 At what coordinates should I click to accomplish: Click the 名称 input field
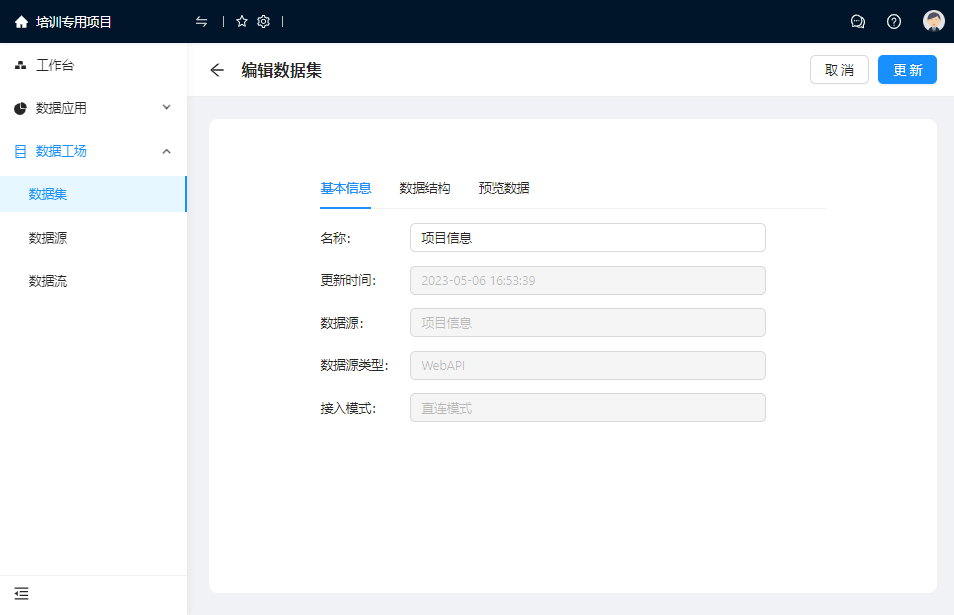tap(587, 238)
